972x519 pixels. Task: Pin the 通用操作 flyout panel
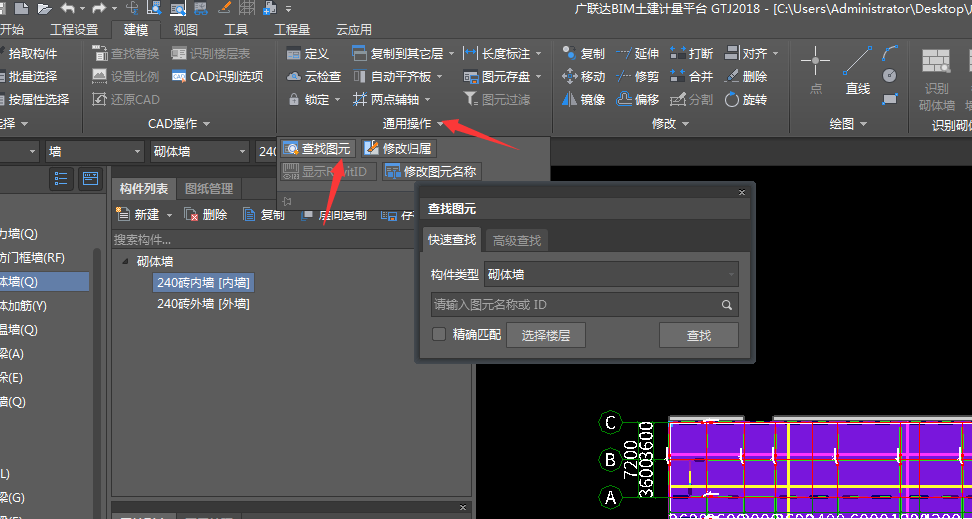pos(286,201)
